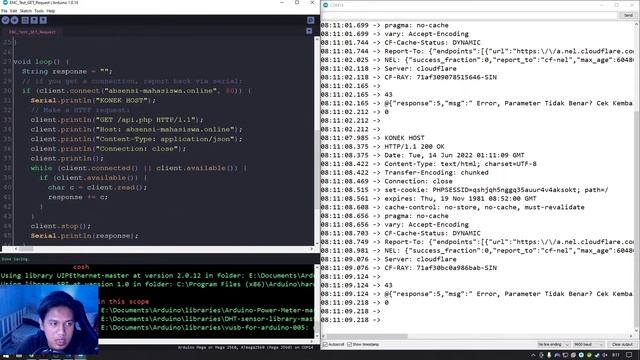Select the ENC_Test_GET_Request sketch tab
640x360 pixels.
[x=32, y=32]
